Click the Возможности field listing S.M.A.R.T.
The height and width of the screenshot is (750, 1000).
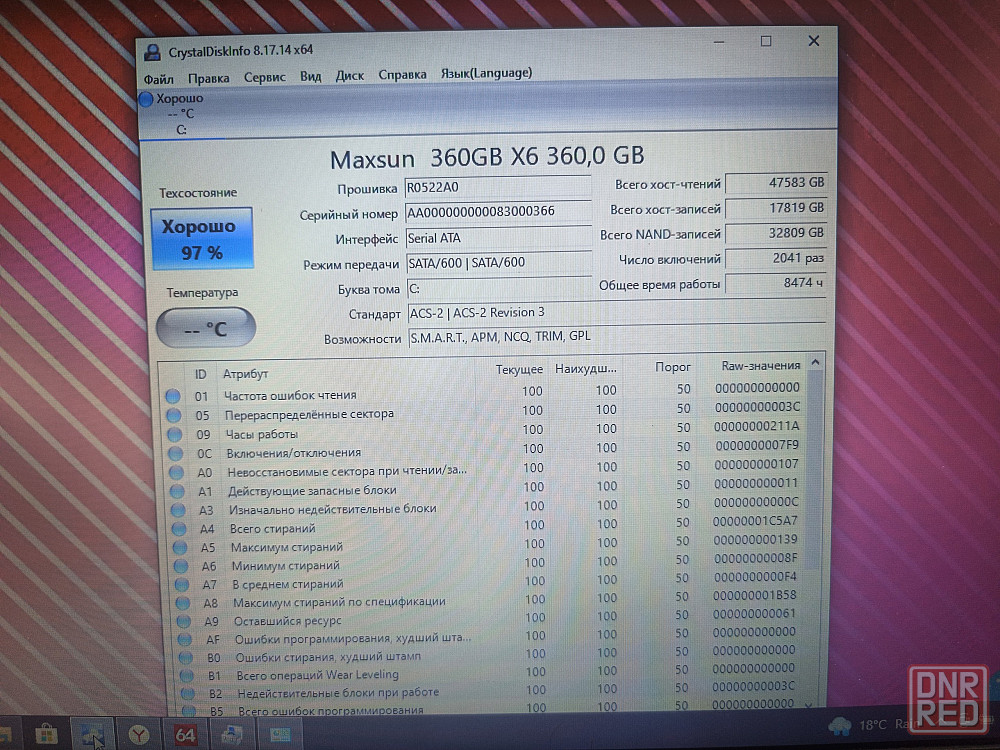tap(617, 337)
